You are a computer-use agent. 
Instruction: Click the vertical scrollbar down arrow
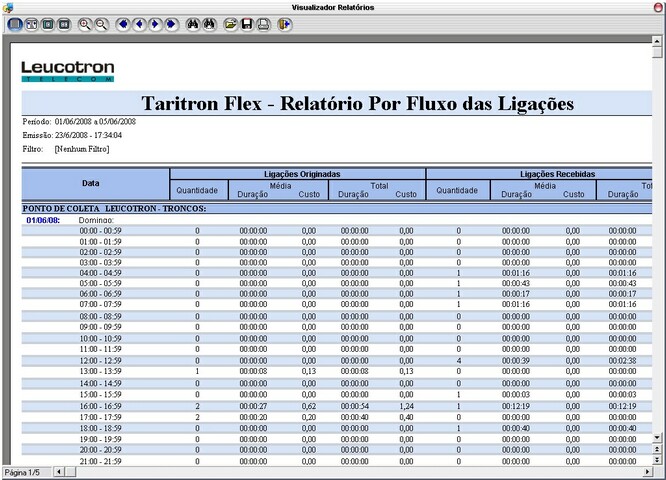[657, 437]
